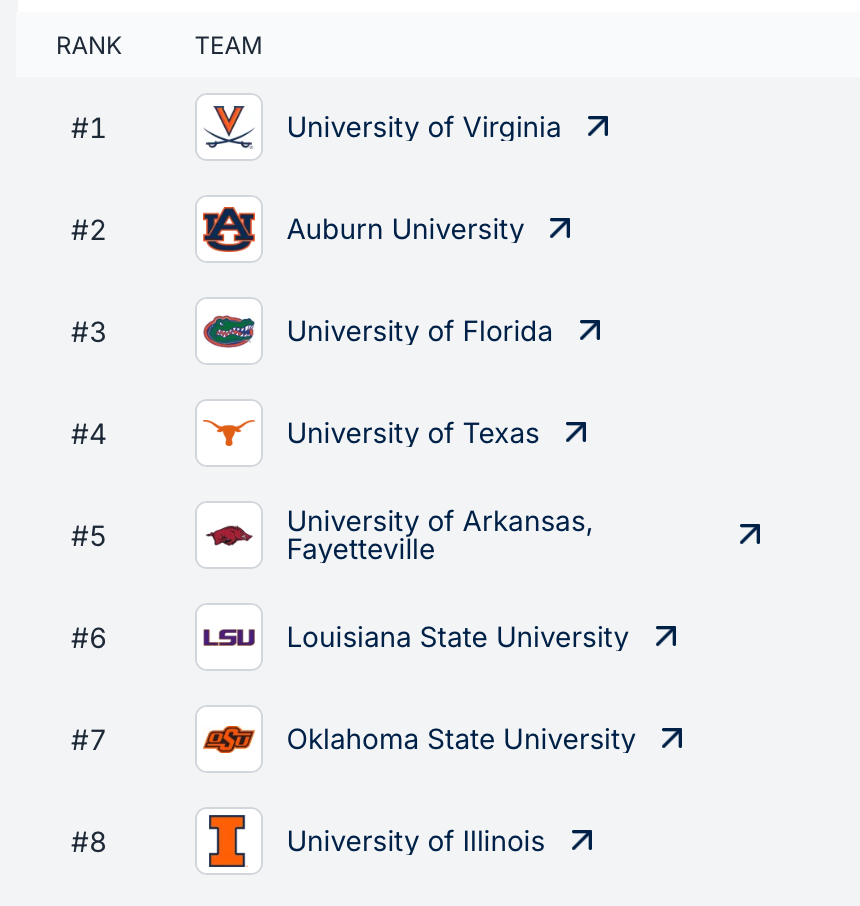Viewport: 860px width, 906px height.
Task: Open the University of Virginia link
Action: click(423, 127)
